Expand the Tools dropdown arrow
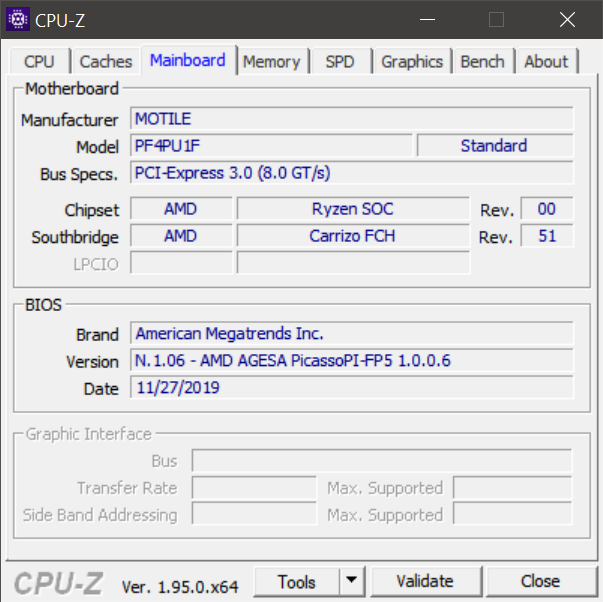 pyautogui.click(x=351, y=580)
